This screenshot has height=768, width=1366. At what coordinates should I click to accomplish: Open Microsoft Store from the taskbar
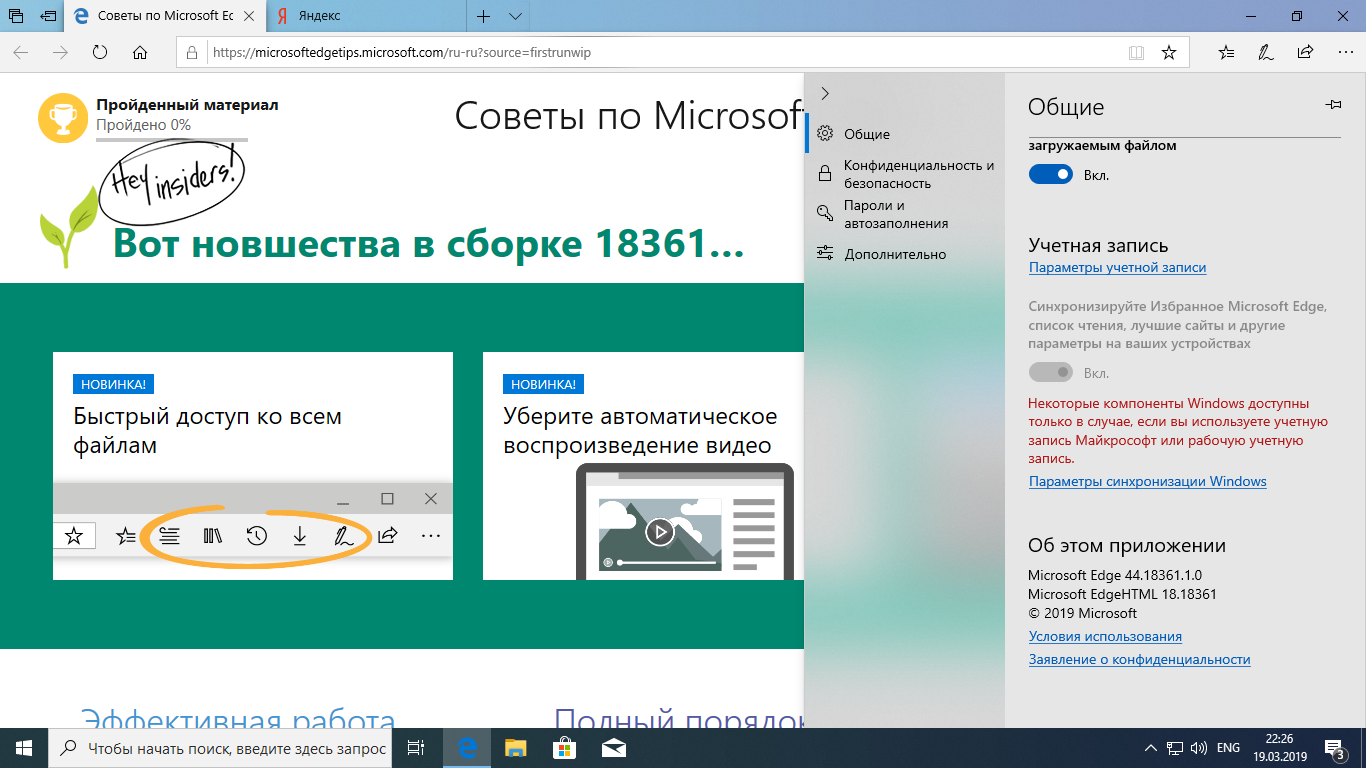(564, 748)
